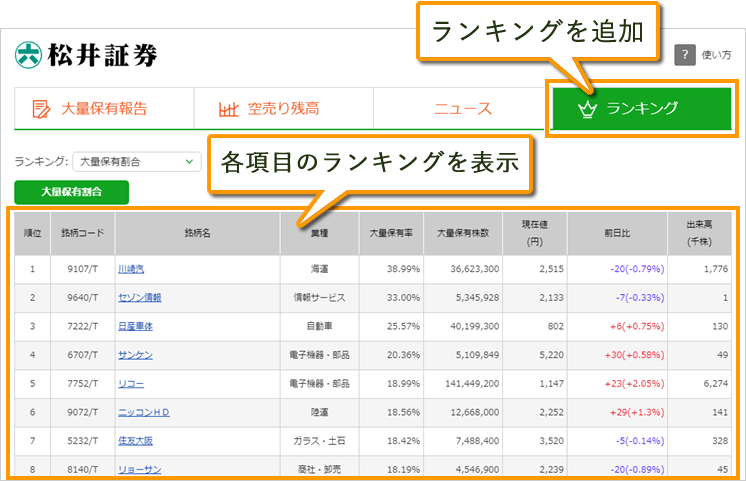Click the ガラス・土石 industry cell
Image resolution: width=746 pixels, height=481 pixels.
pyautogui.click(x=319, y=441)
